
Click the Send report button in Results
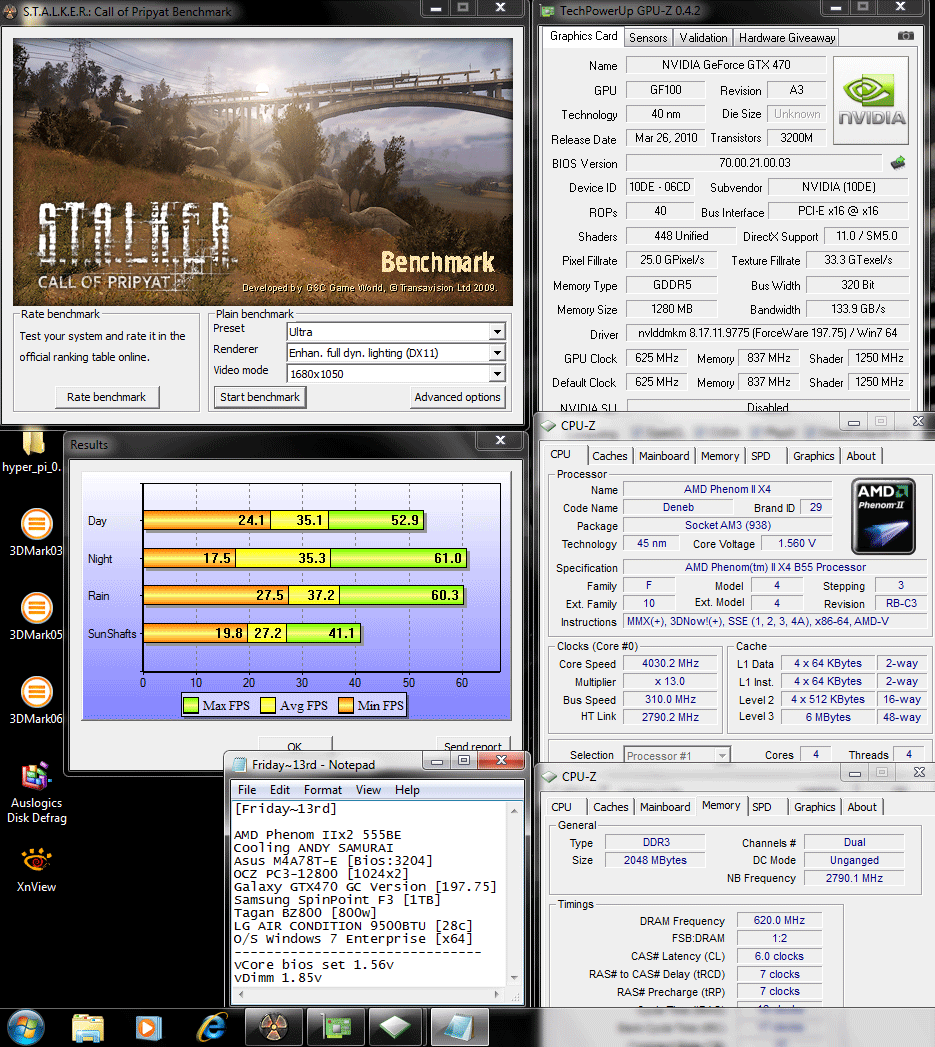point(473,745)
